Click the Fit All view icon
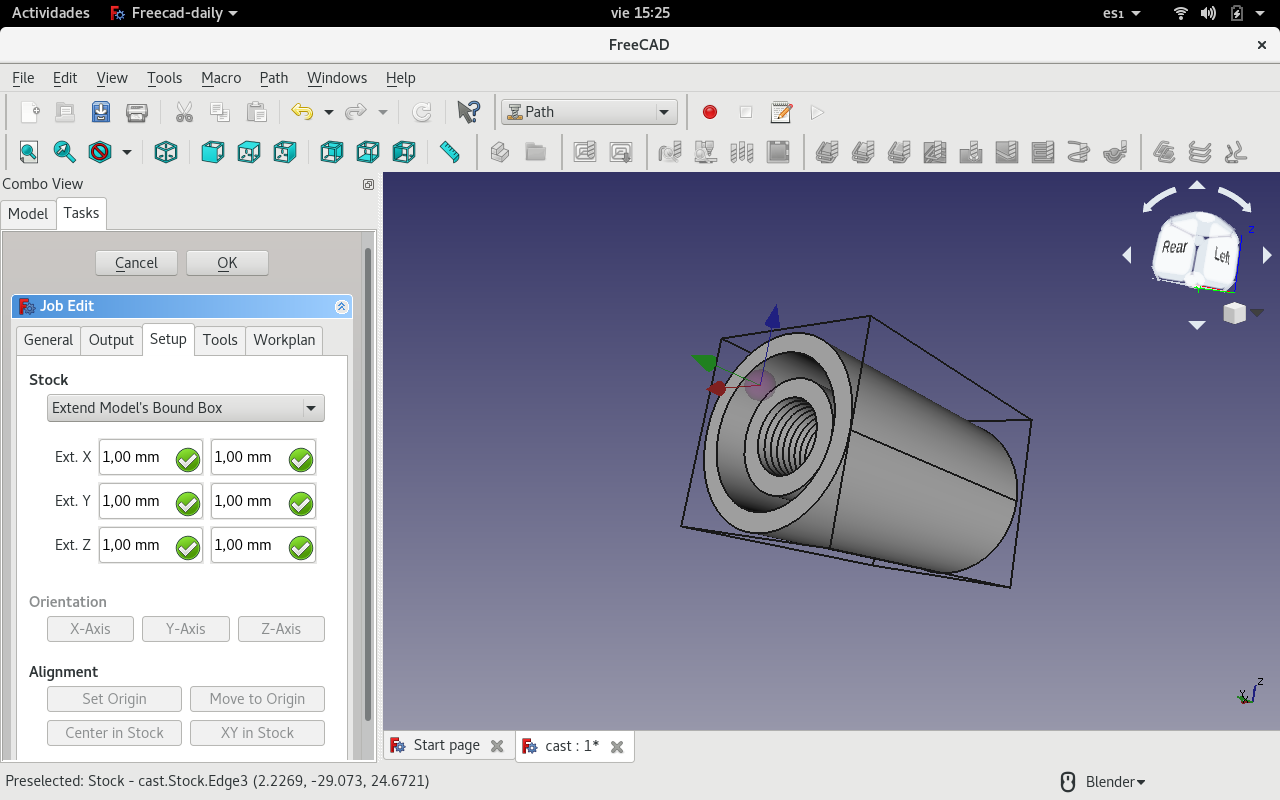 29,152
